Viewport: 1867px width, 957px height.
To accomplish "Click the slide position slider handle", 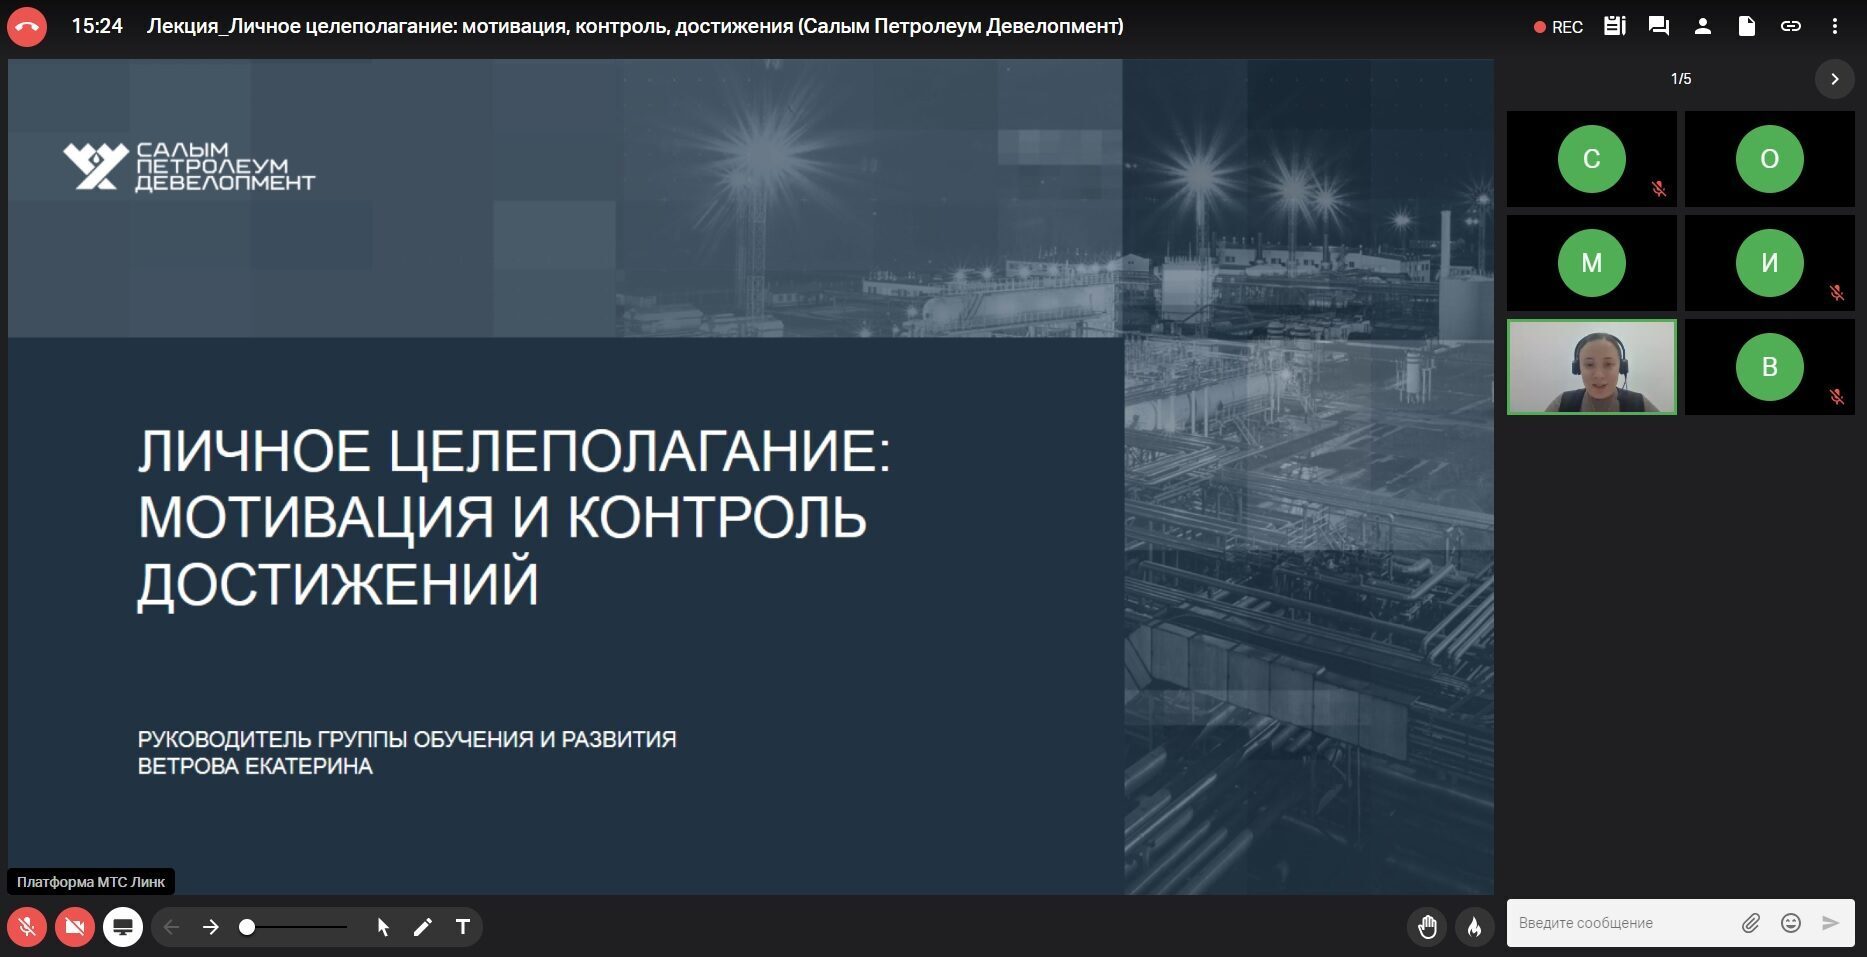I will click(x=247, y=927).
